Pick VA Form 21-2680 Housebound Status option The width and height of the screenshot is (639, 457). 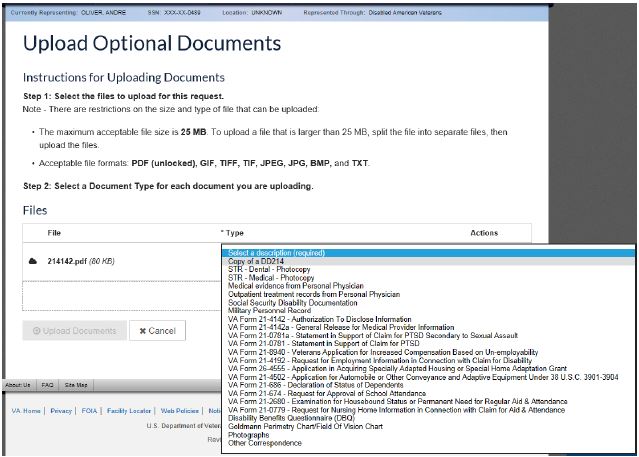[x=428, y=402]
